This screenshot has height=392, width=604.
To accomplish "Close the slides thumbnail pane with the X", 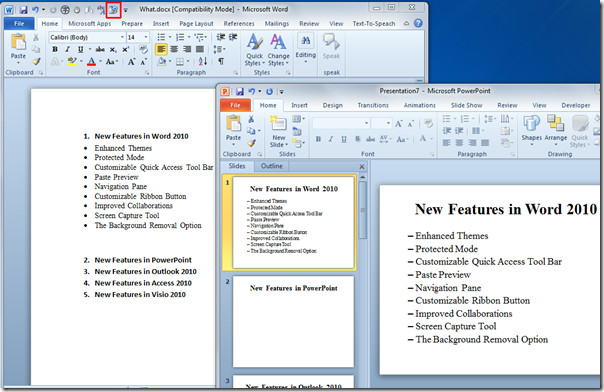I will (362, 167).
